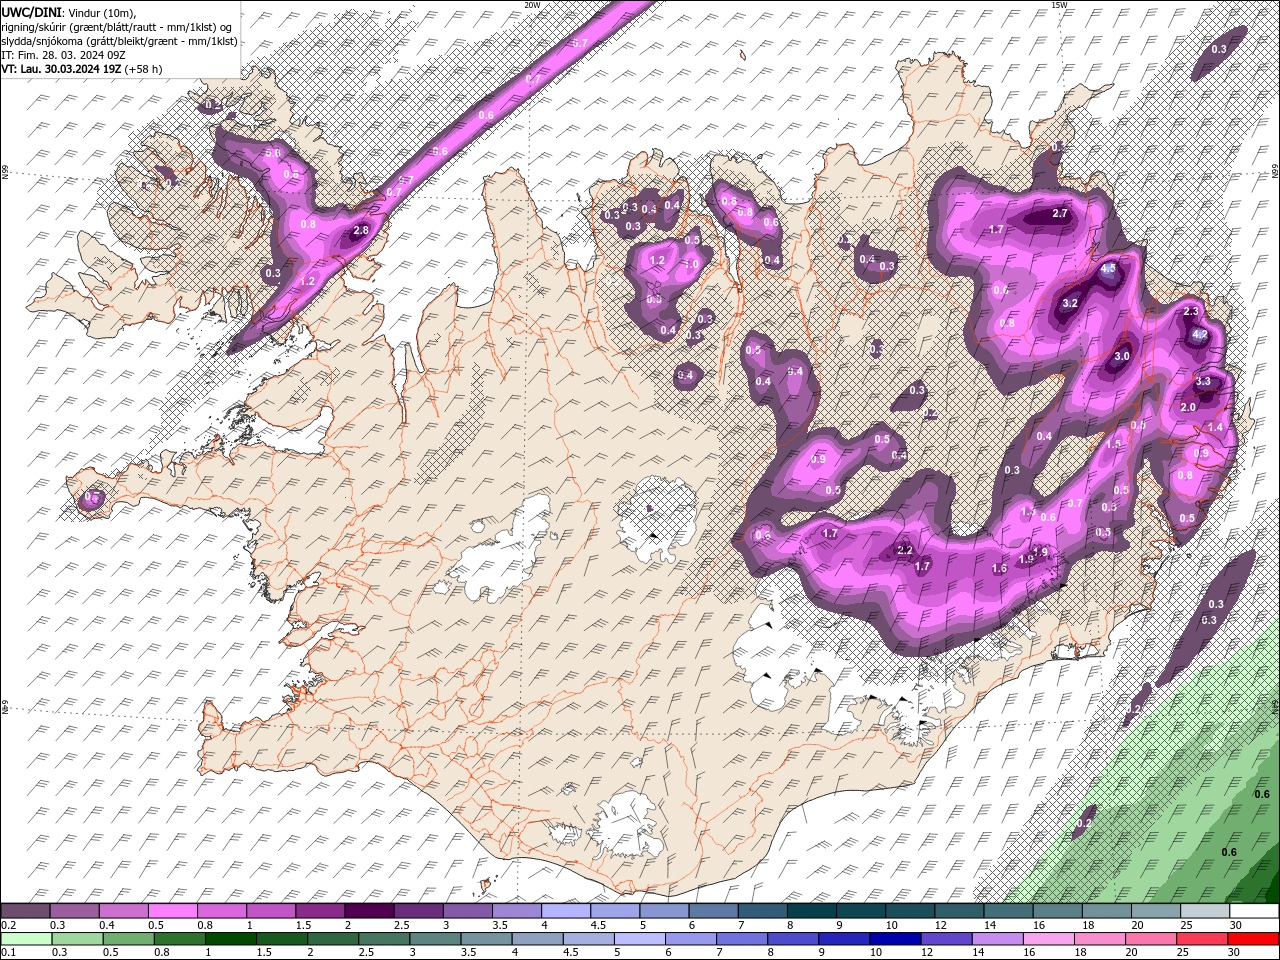
Task: Click the top legend swatch between 0.5 and 0.8
Action: click(172, 911)
